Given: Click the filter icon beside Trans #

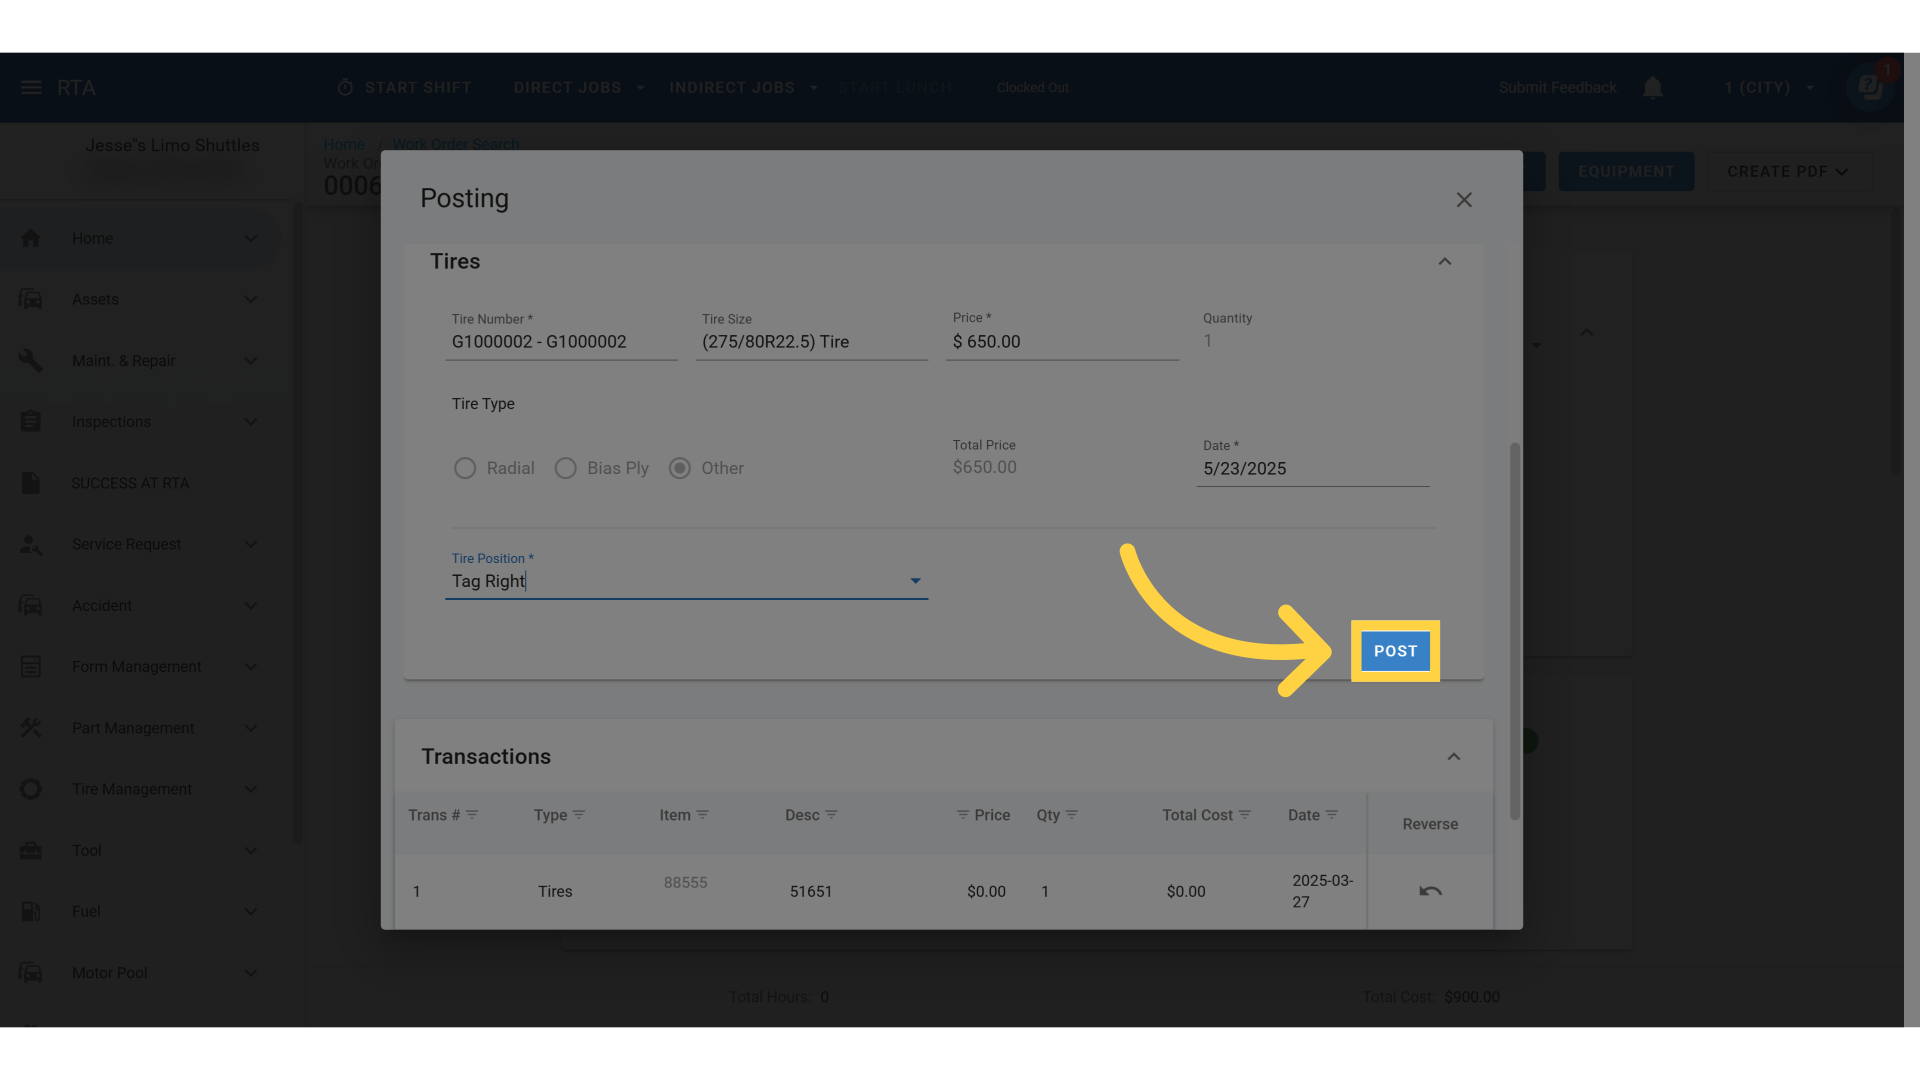Looking at the screenshot, I should pyautogui.click(x=472, y=815).
